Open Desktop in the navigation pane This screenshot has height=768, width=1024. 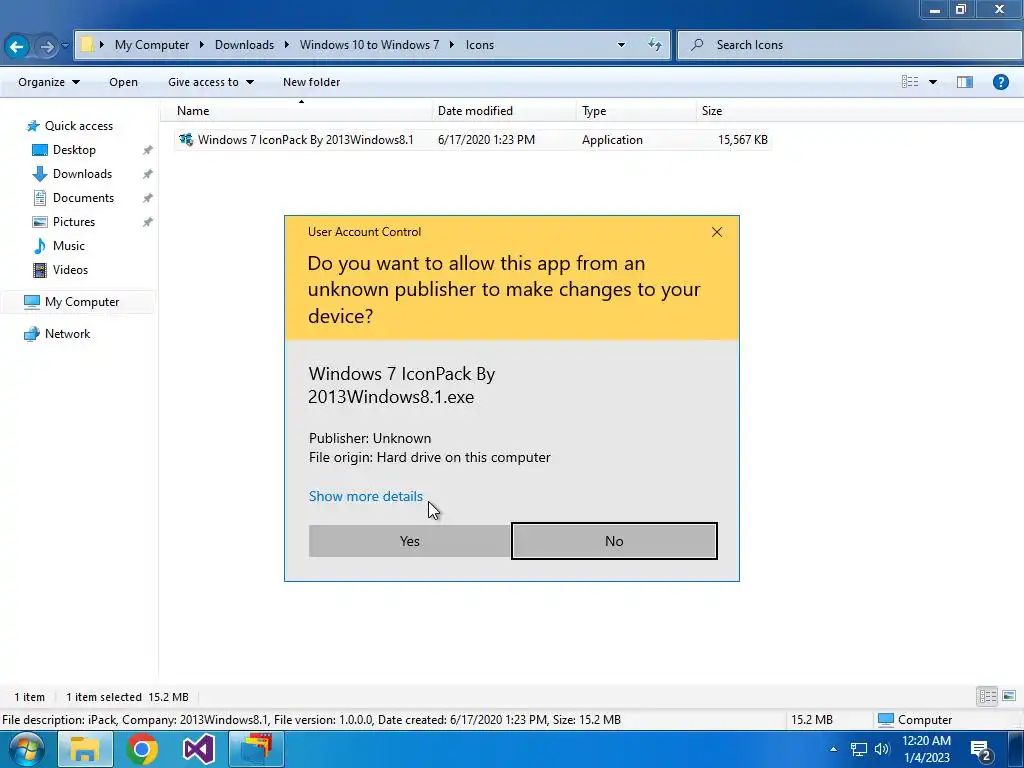point(74,150)
